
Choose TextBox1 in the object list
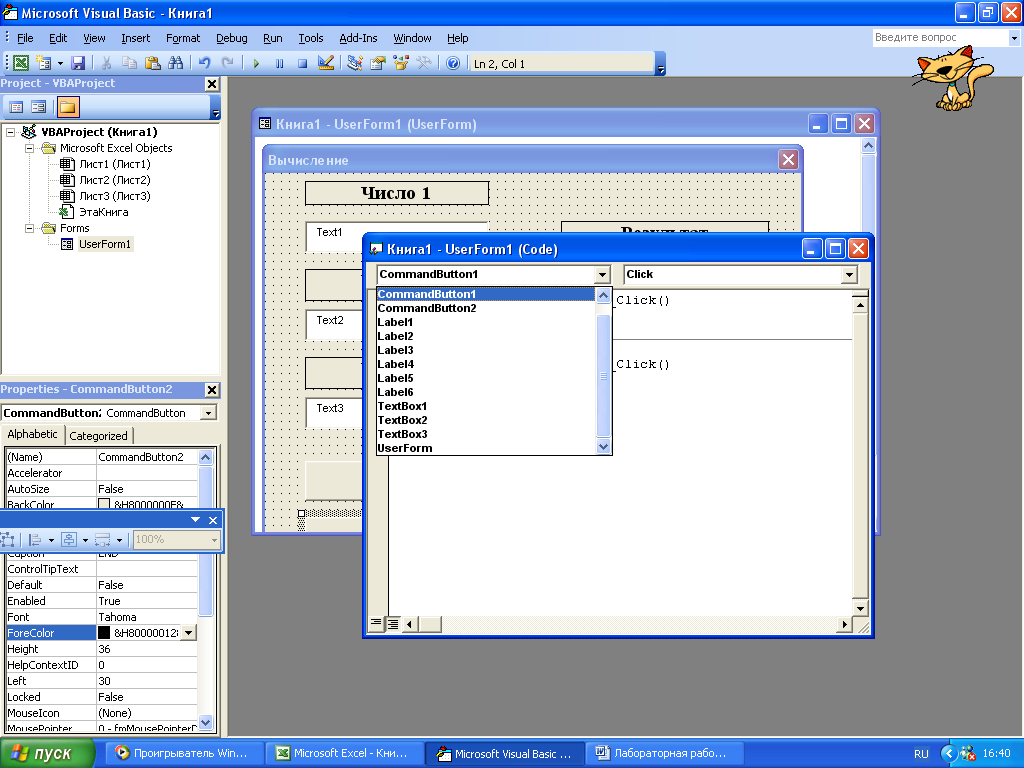(x=486, y=406)
